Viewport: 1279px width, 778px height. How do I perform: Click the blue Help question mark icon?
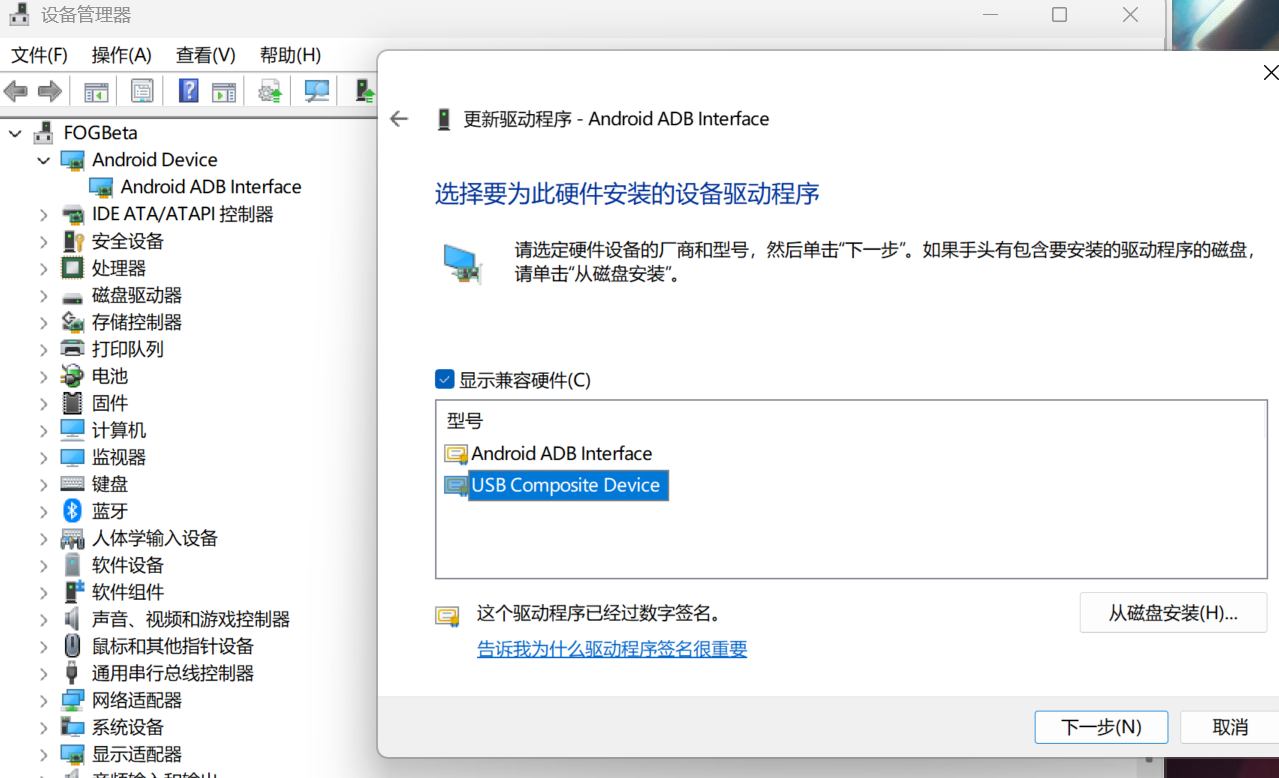(x=188, y=91)
